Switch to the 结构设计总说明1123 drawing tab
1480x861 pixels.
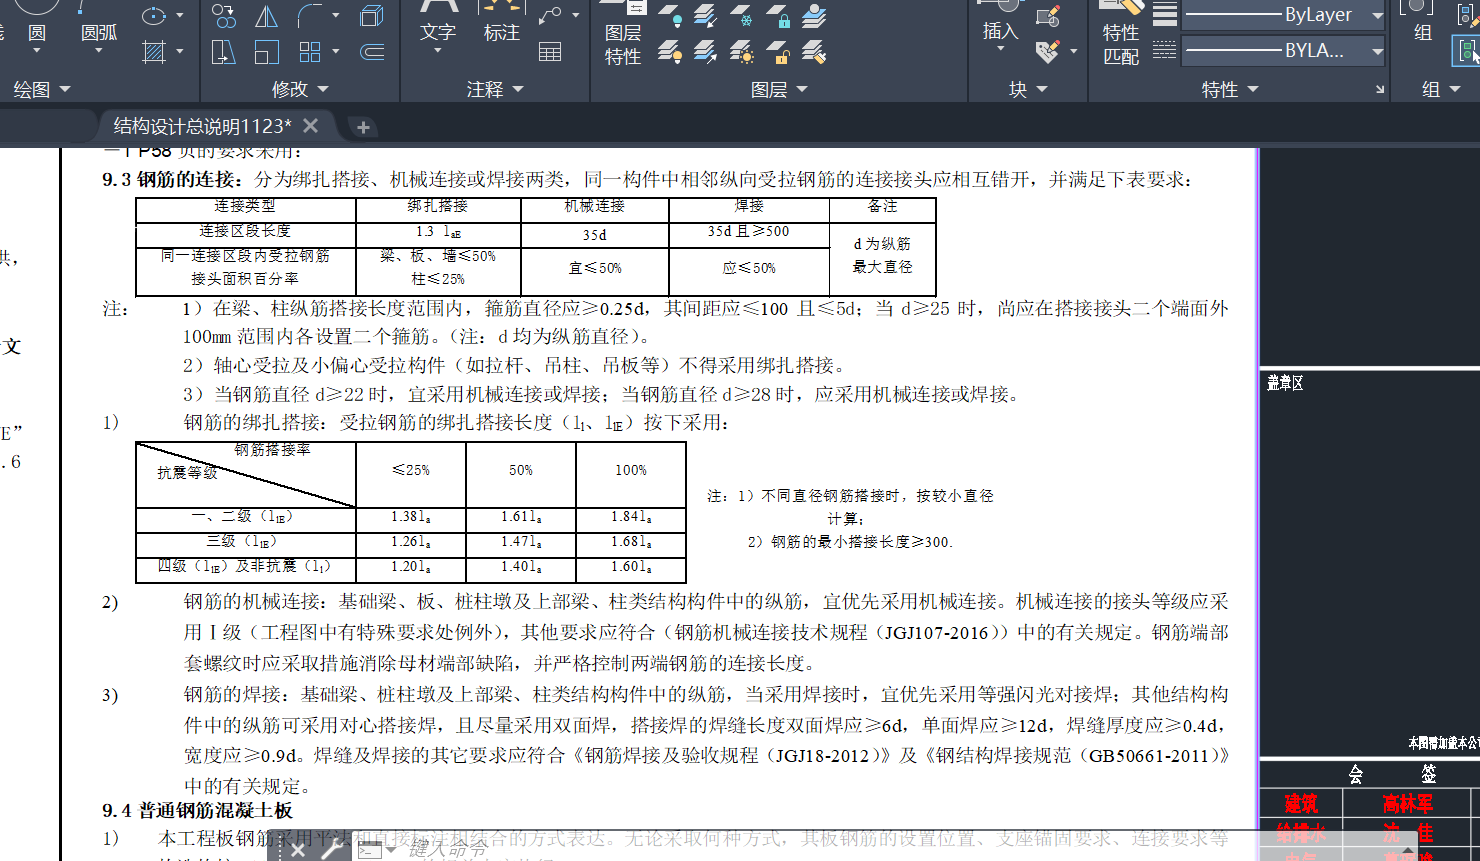pyautogui.click(x=202, y=126)
